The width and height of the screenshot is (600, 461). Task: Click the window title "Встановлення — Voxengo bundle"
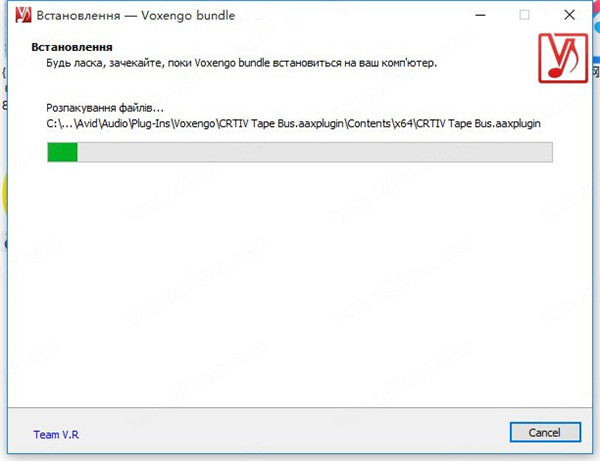pyautogui.click(x=136, y=15)
